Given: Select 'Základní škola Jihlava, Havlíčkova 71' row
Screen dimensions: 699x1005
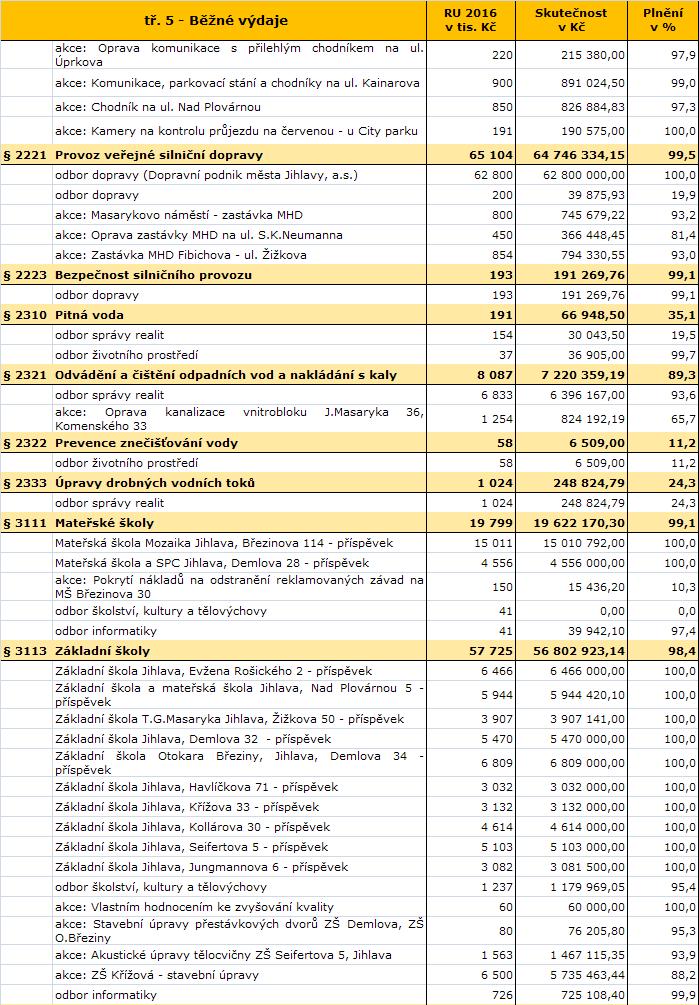Looking at the screenshot, I should [x=349, y=786].
